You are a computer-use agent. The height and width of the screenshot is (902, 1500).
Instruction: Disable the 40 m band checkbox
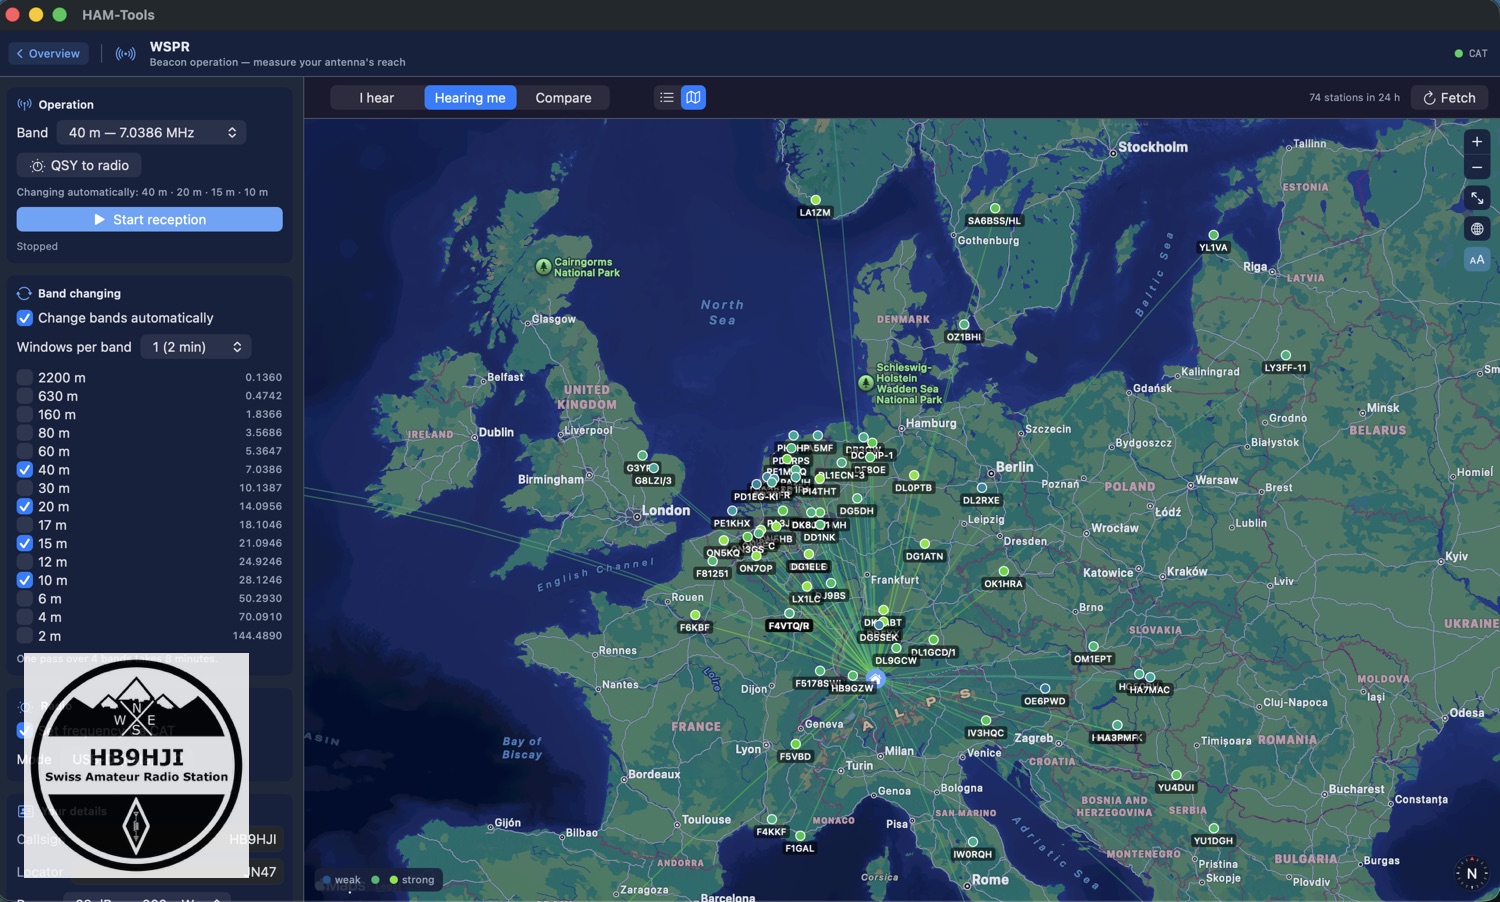click(x=25, y=470)
